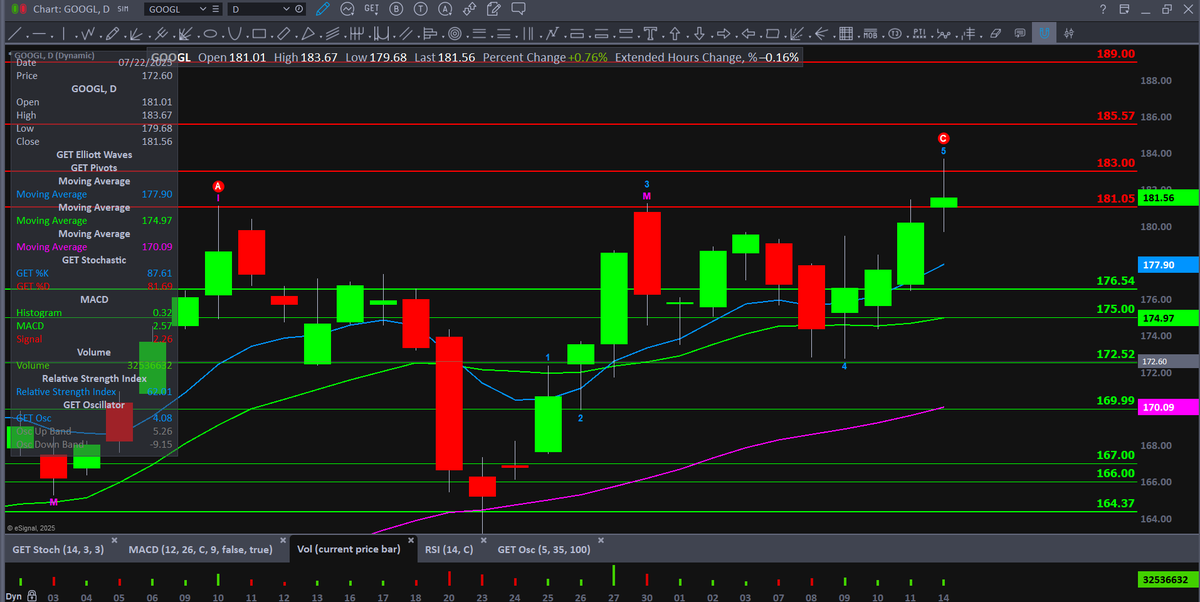1200x602 pixels.
Task: Select the trend line drawing tool
Action: (16, 34)
